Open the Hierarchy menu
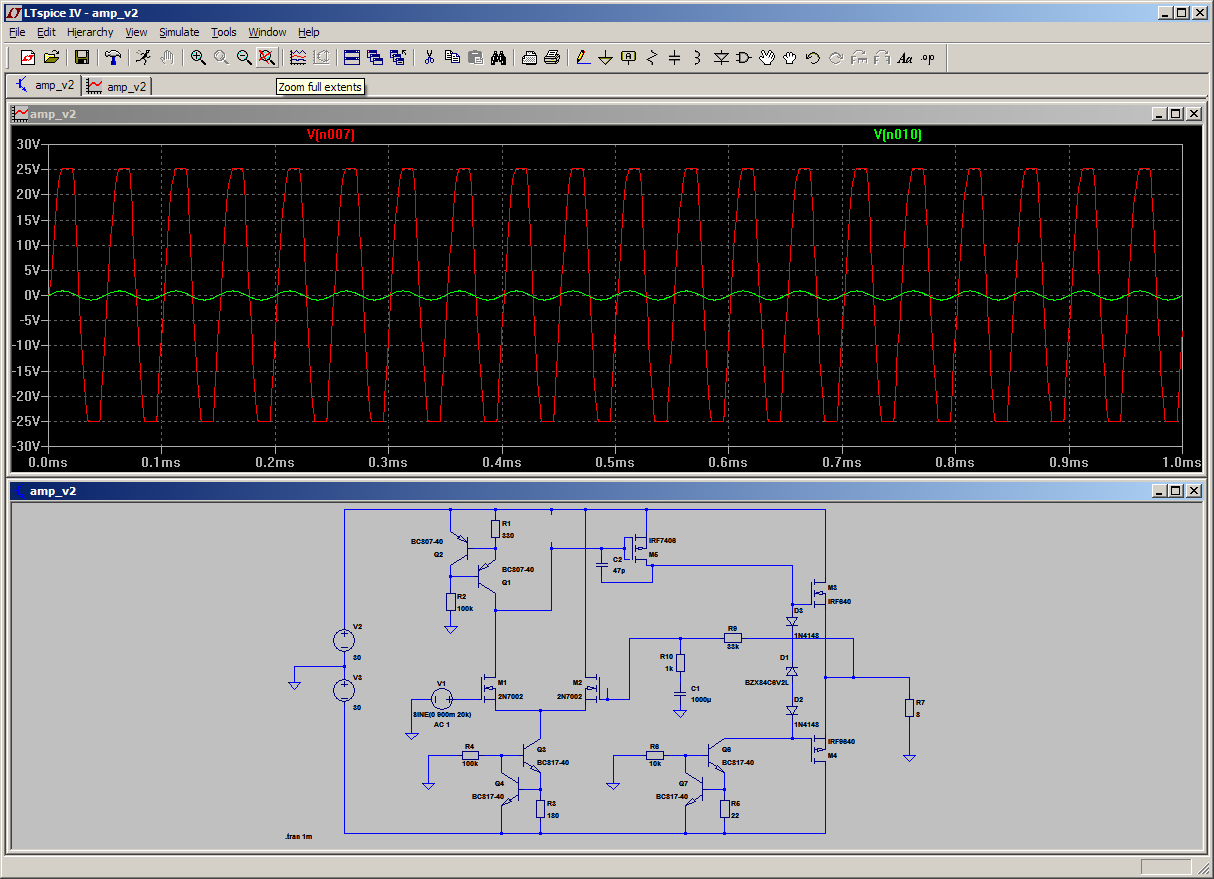 click(x=91, y=32)
